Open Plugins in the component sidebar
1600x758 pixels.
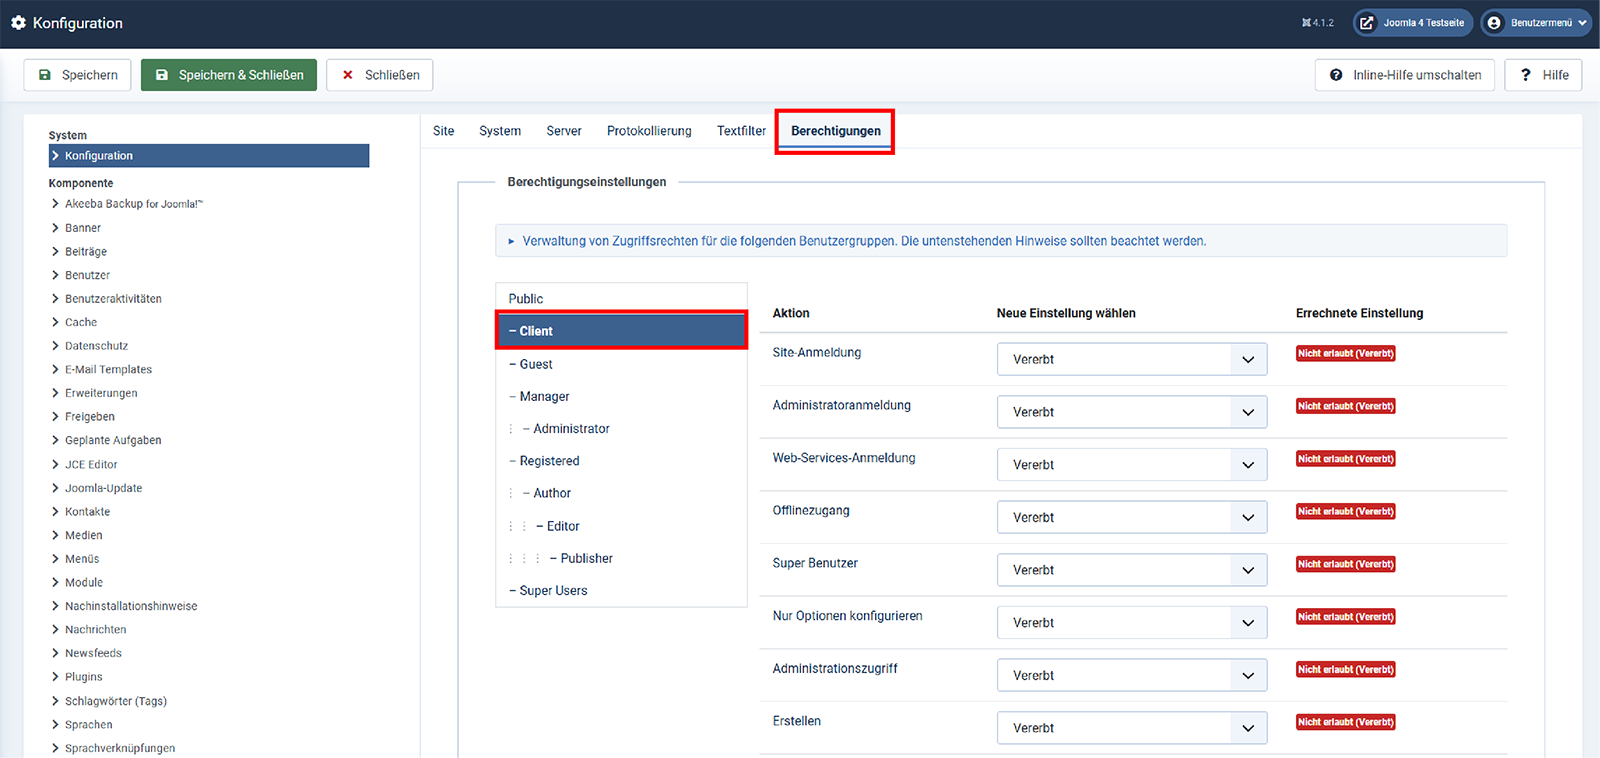[x=84, y=677]
